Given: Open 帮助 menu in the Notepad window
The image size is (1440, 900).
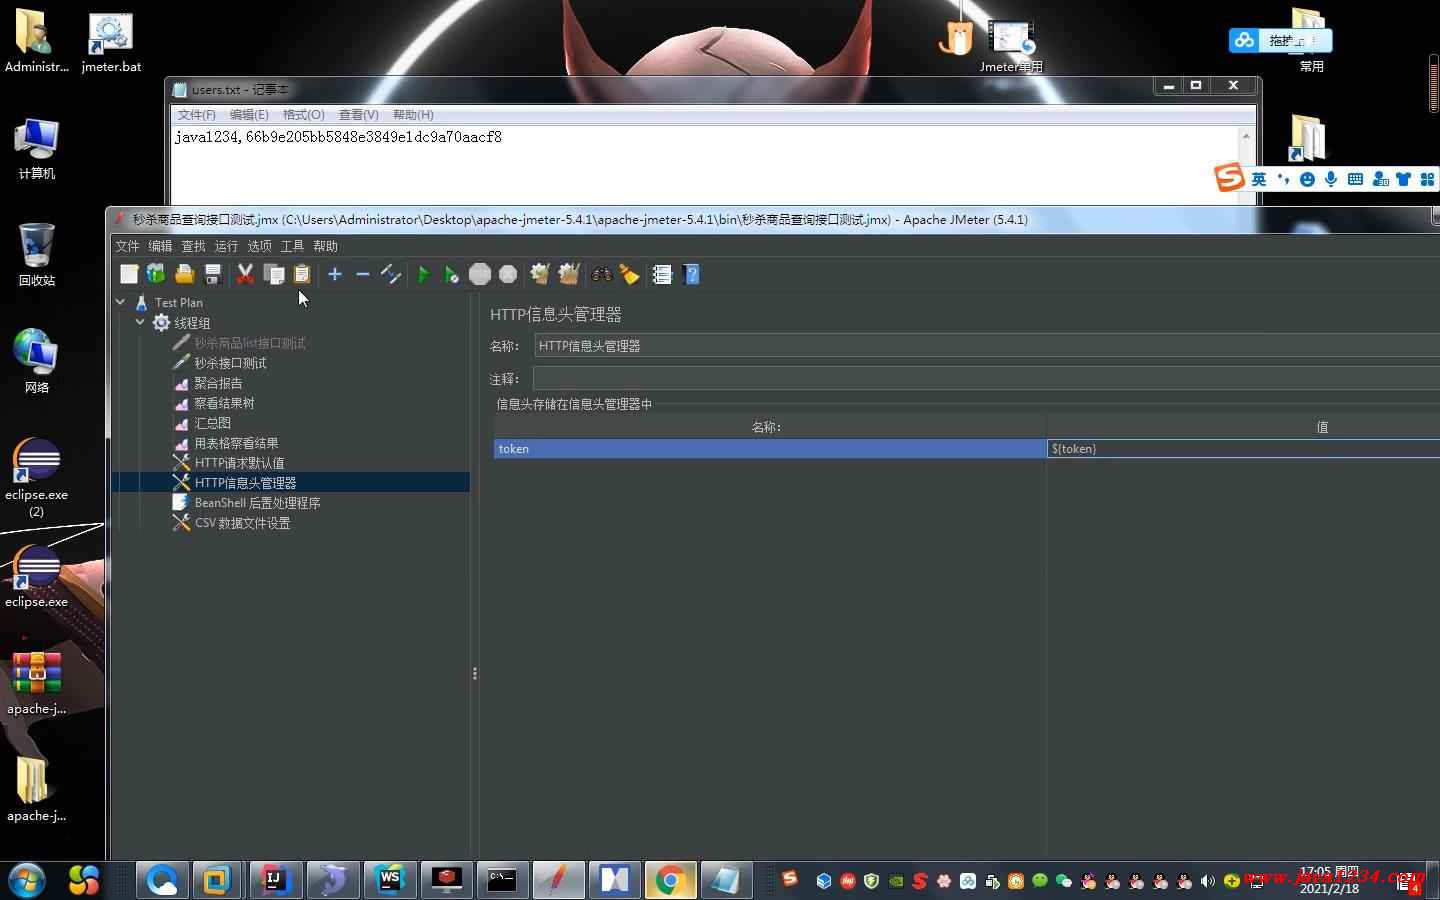Looking at the screenshot, I should [413, 115].
